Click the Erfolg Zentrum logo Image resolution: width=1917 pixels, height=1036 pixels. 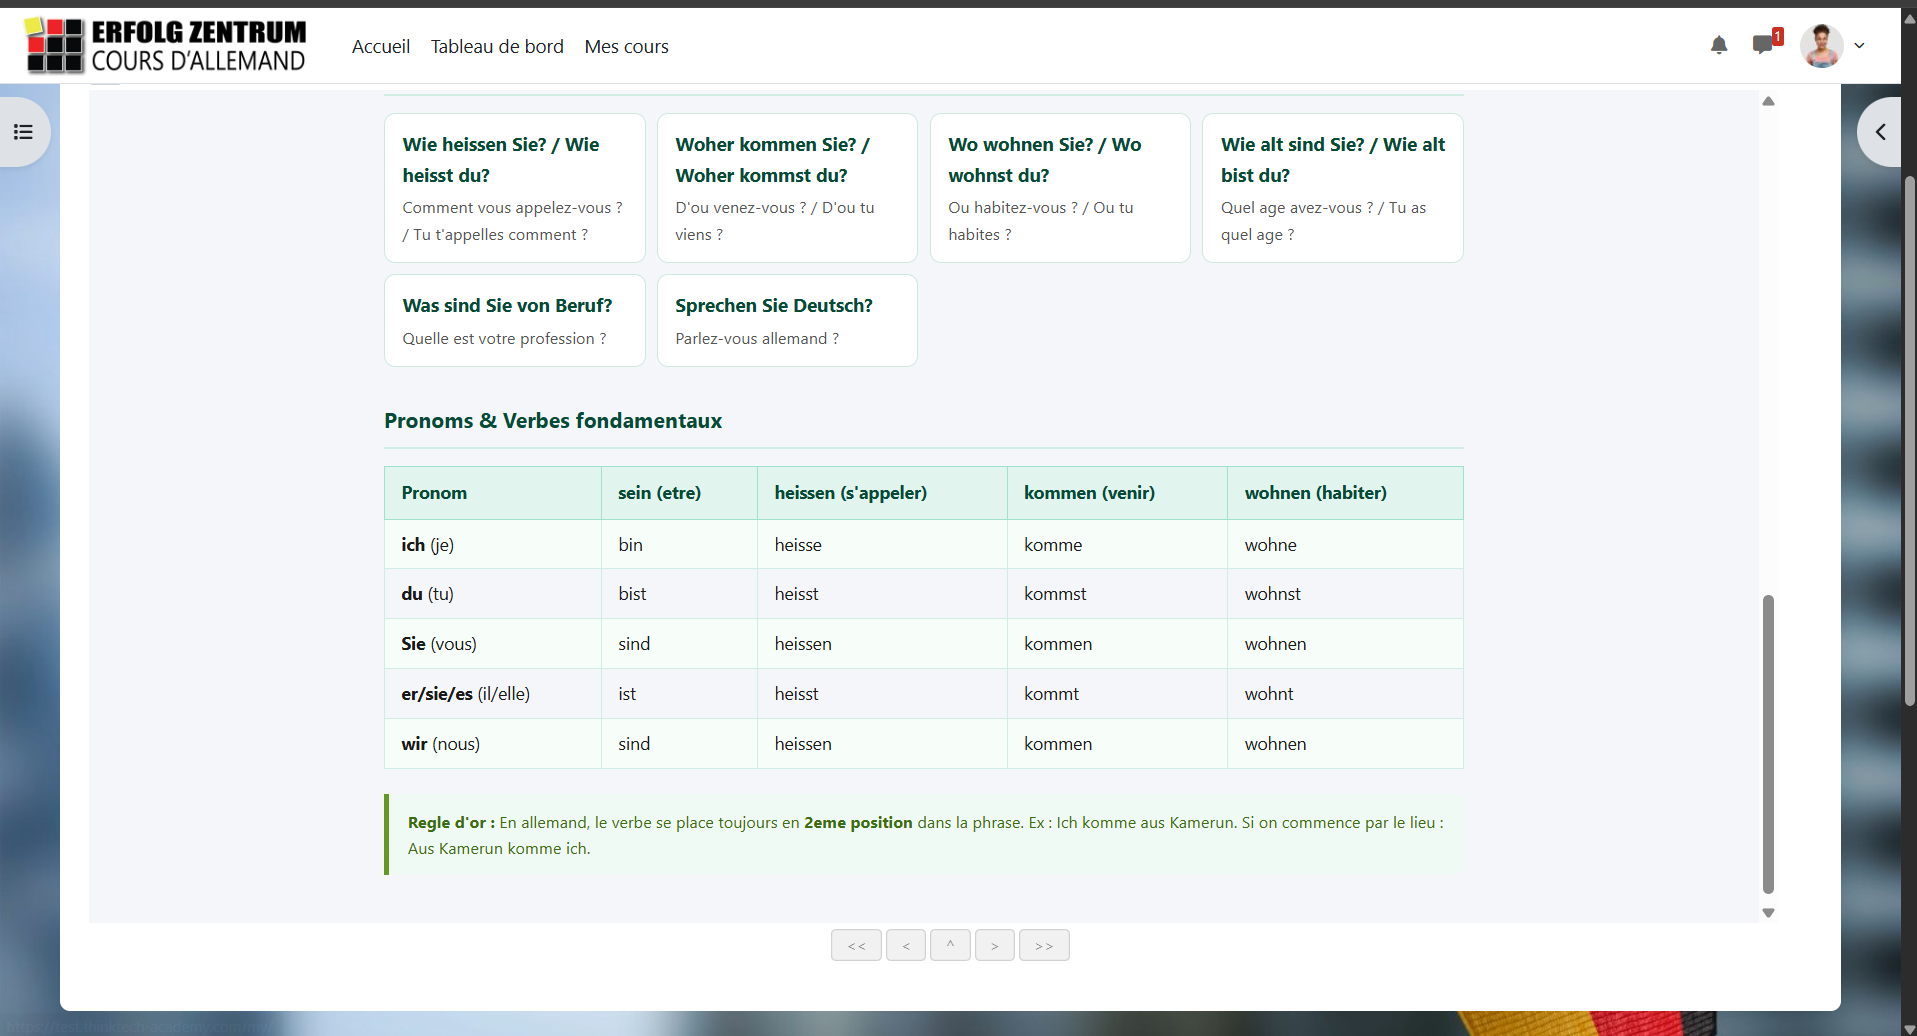click(166, 46)
